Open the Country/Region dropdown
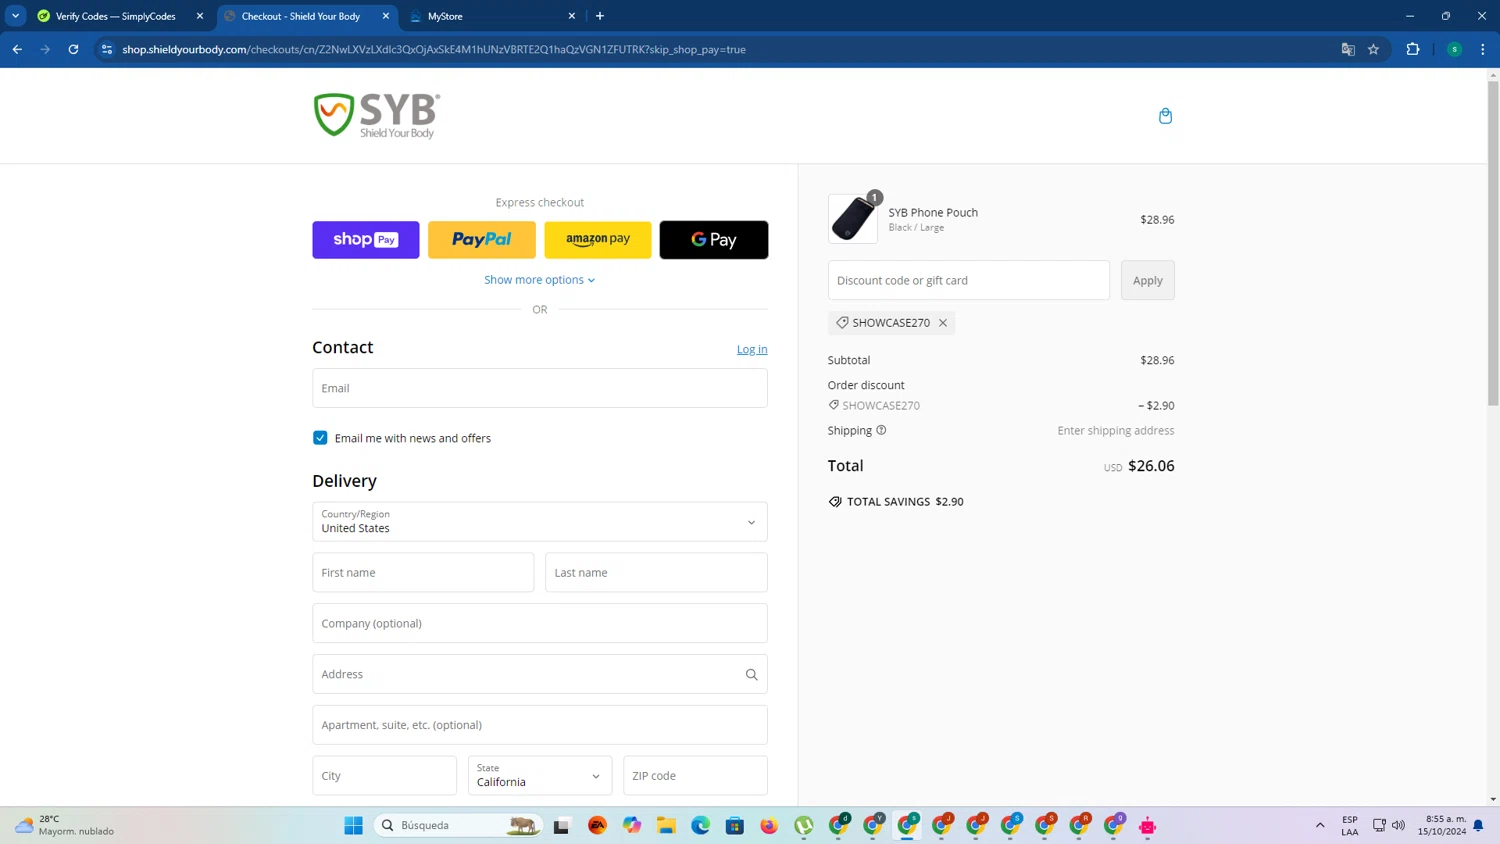Image resolution: width=1500 pixels, height=844 pixels. [x=540, y=522]
